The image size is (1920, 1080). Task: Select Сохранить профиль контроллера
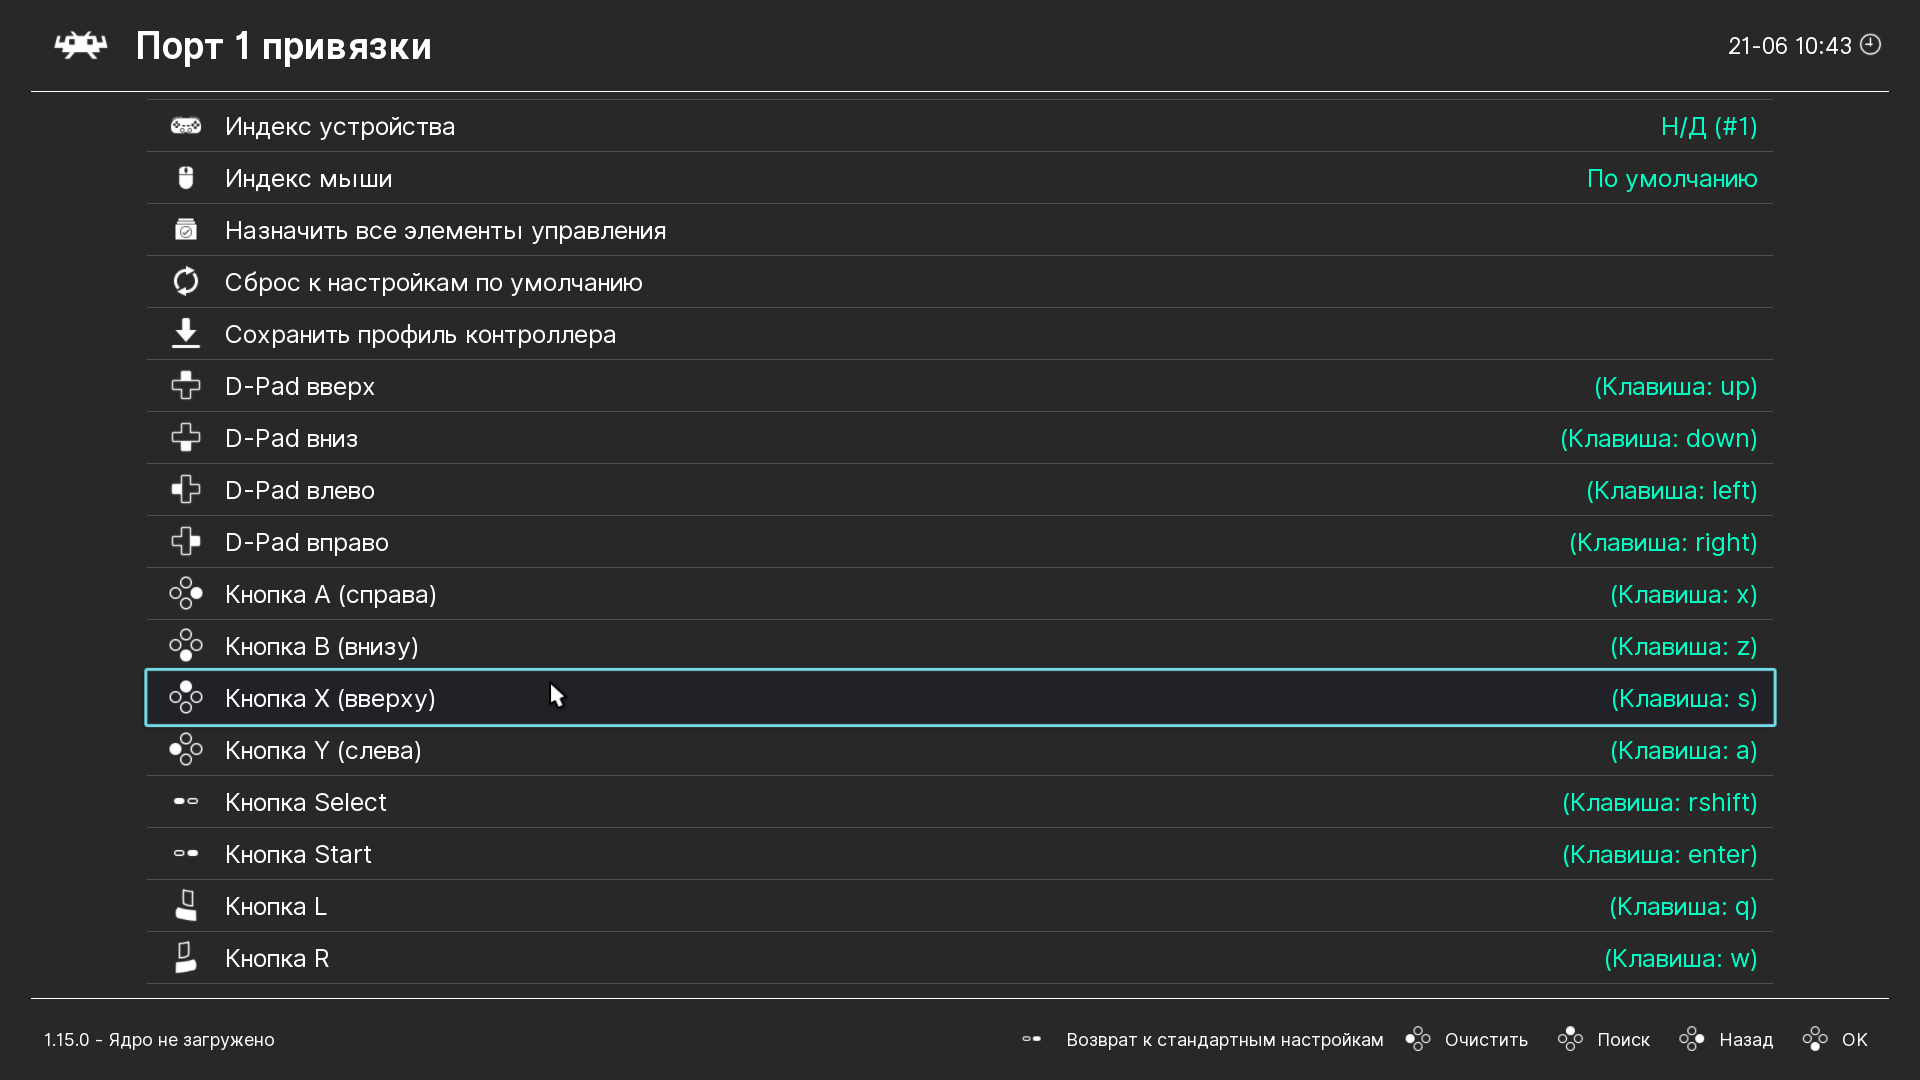[960, 334]
